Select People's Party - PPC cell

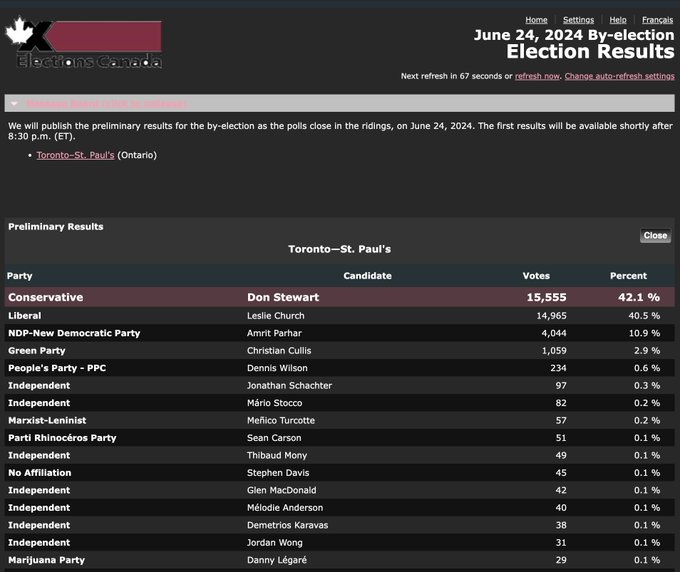(x=57, y=368)
